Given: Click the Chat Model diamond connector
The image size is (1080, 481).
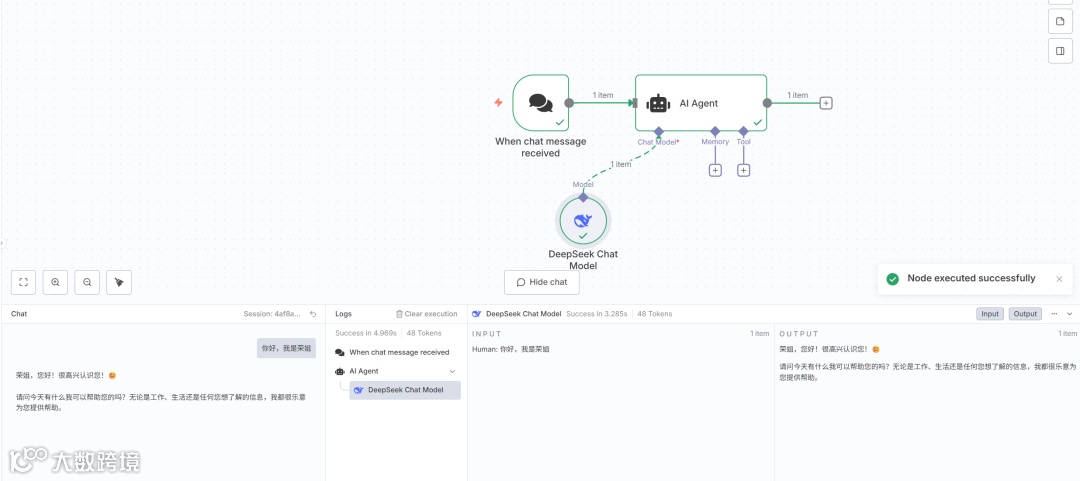Looking at the screenshot, I should [658, 131].
